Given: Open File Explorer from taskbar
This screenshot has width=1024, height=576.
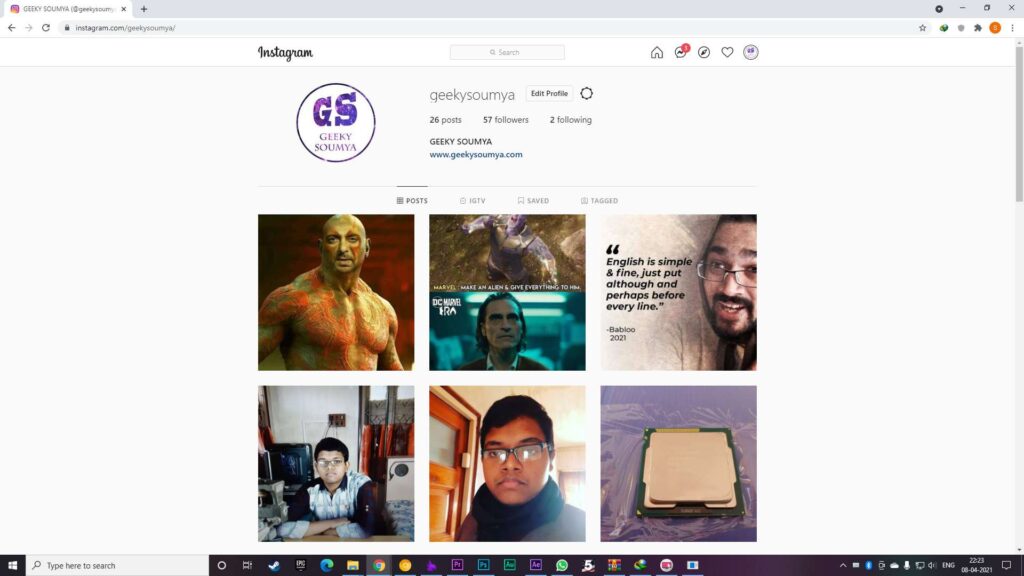Looking at the screenshot, I should pyautogui.click(x=353, y=565).
